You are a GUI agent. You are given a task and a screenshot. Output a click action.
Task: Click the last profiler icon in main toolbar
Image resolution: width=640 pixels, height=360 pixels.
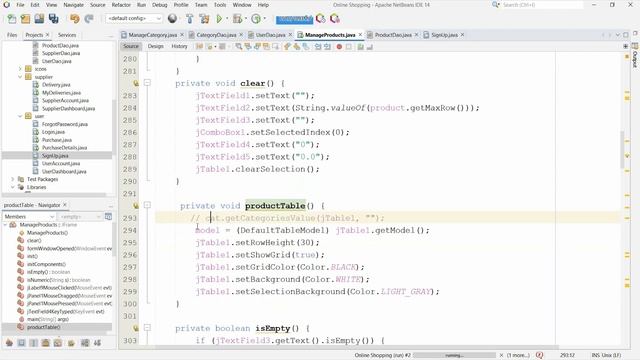click(x=335, y=19)
